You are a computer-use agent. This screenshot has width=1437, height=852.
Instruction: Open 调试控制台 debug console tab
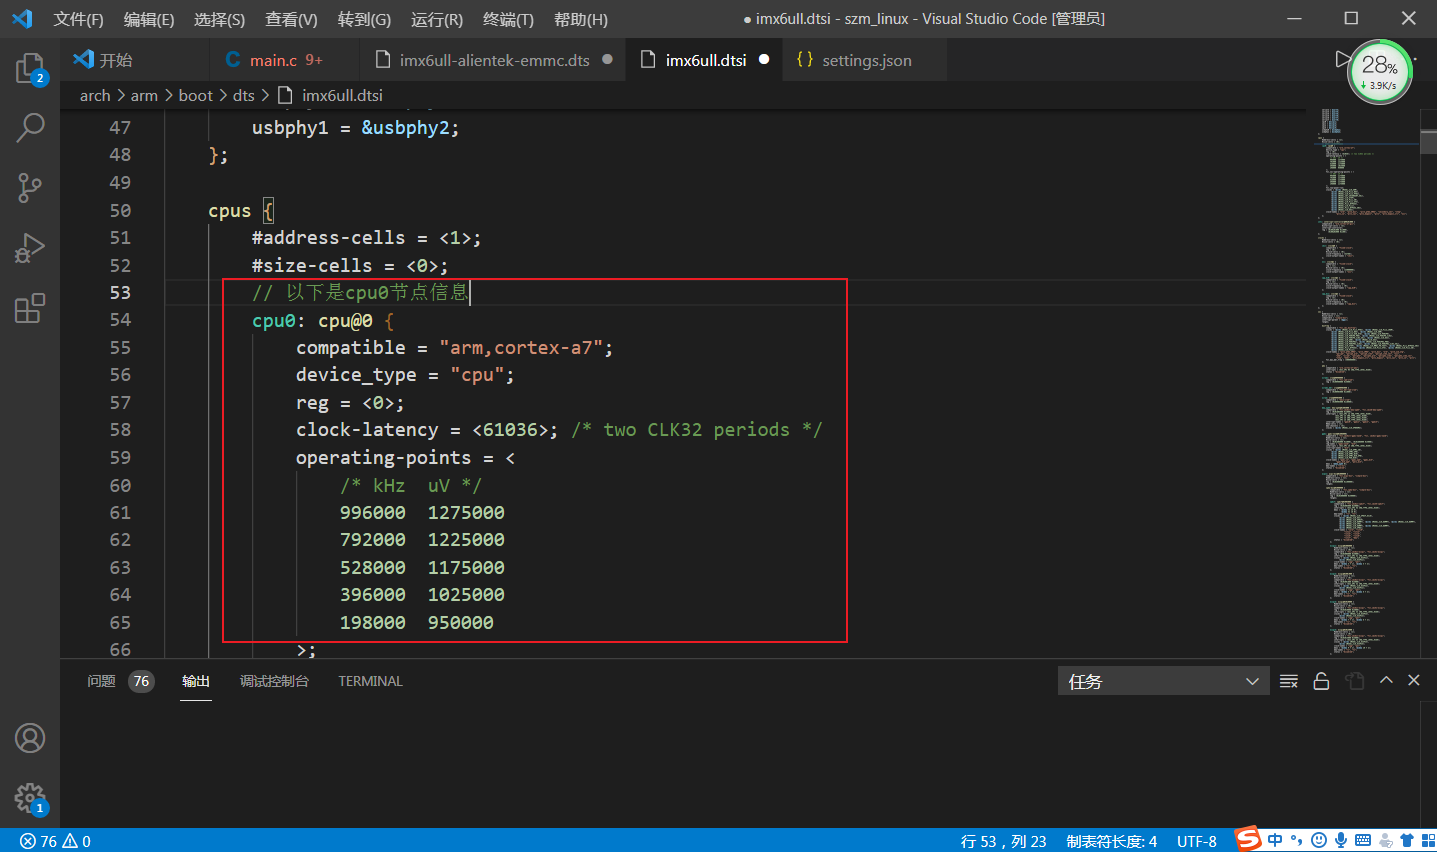point(274,681)
